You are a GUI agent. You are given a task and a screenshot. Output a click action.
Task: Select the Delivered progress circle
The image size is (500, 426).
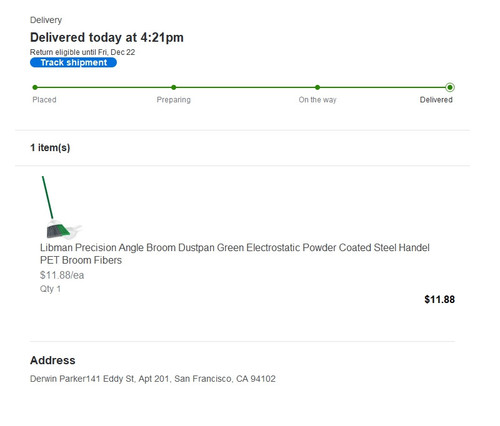click(x=450, y=87)
